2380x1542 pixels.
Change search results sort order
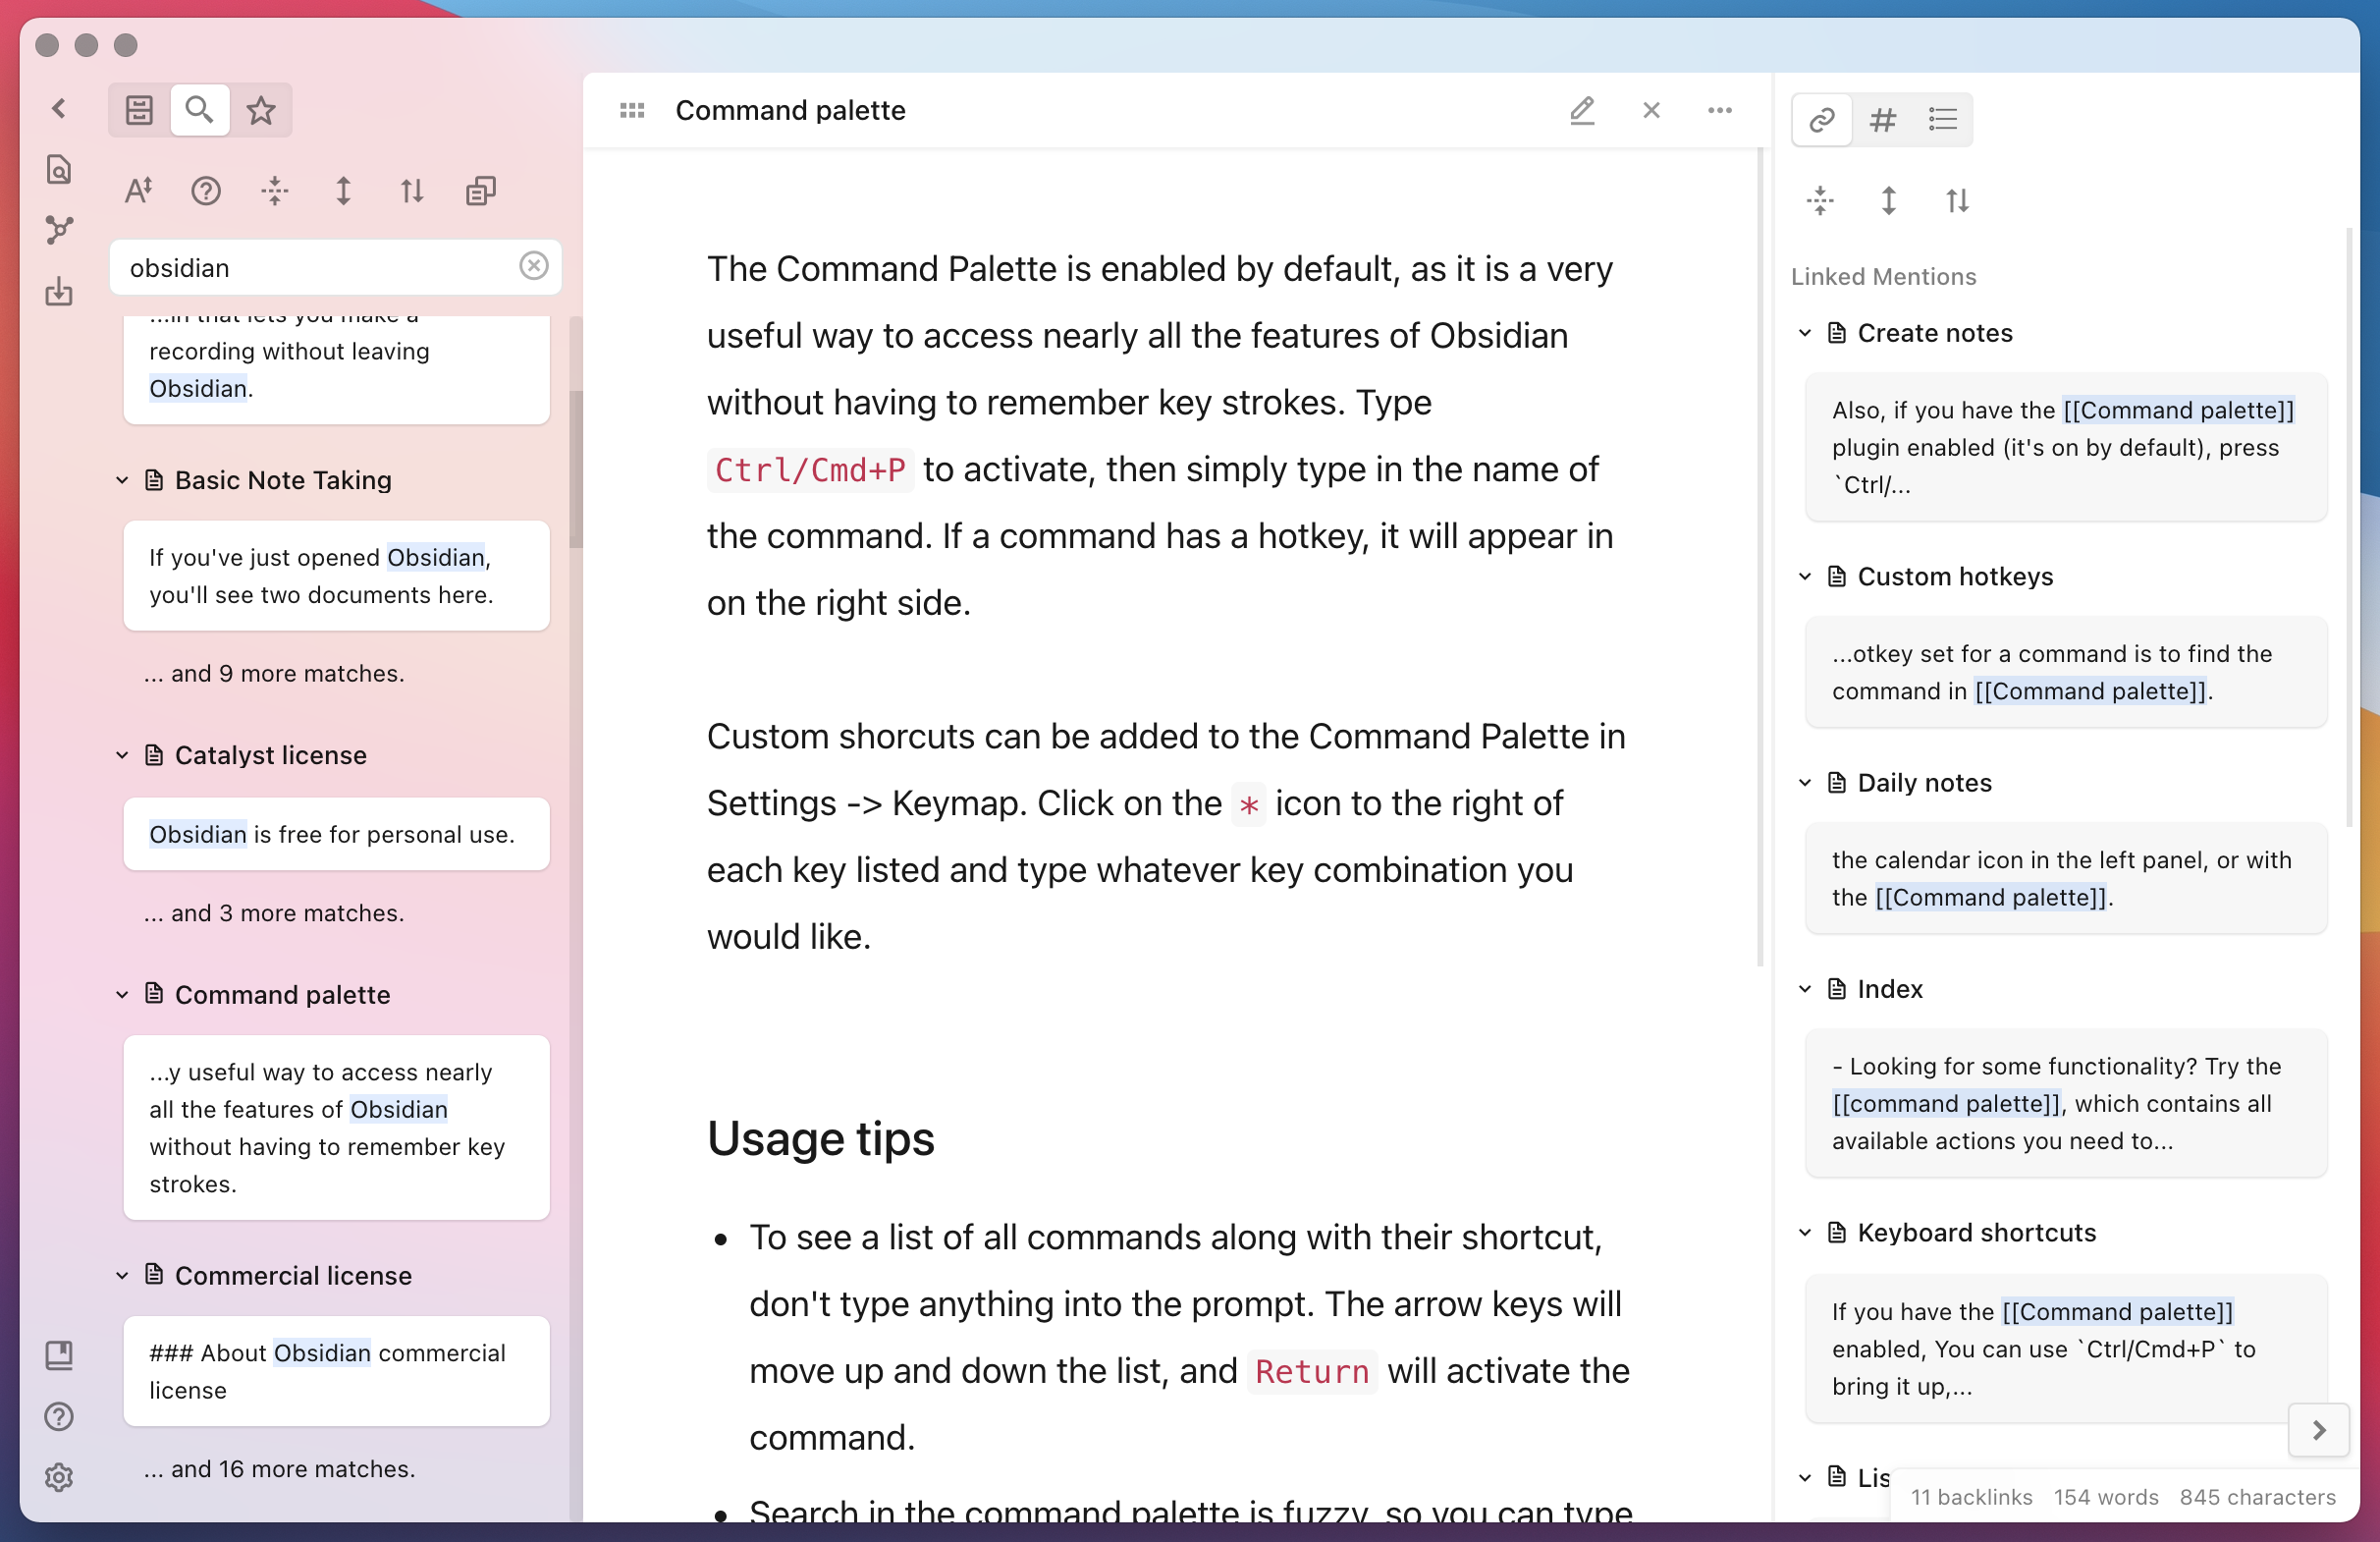tap(412, 190)
